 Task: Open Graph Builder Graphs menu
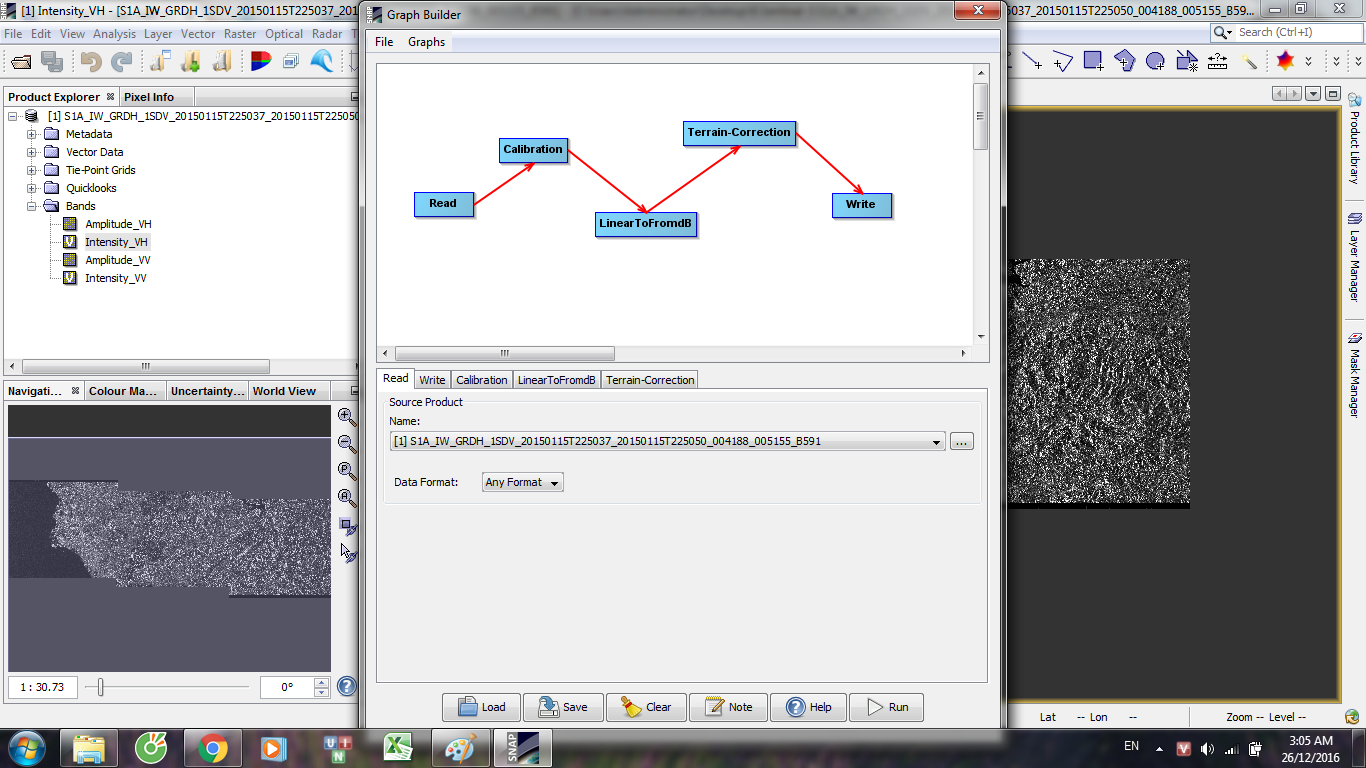(426, 42)
